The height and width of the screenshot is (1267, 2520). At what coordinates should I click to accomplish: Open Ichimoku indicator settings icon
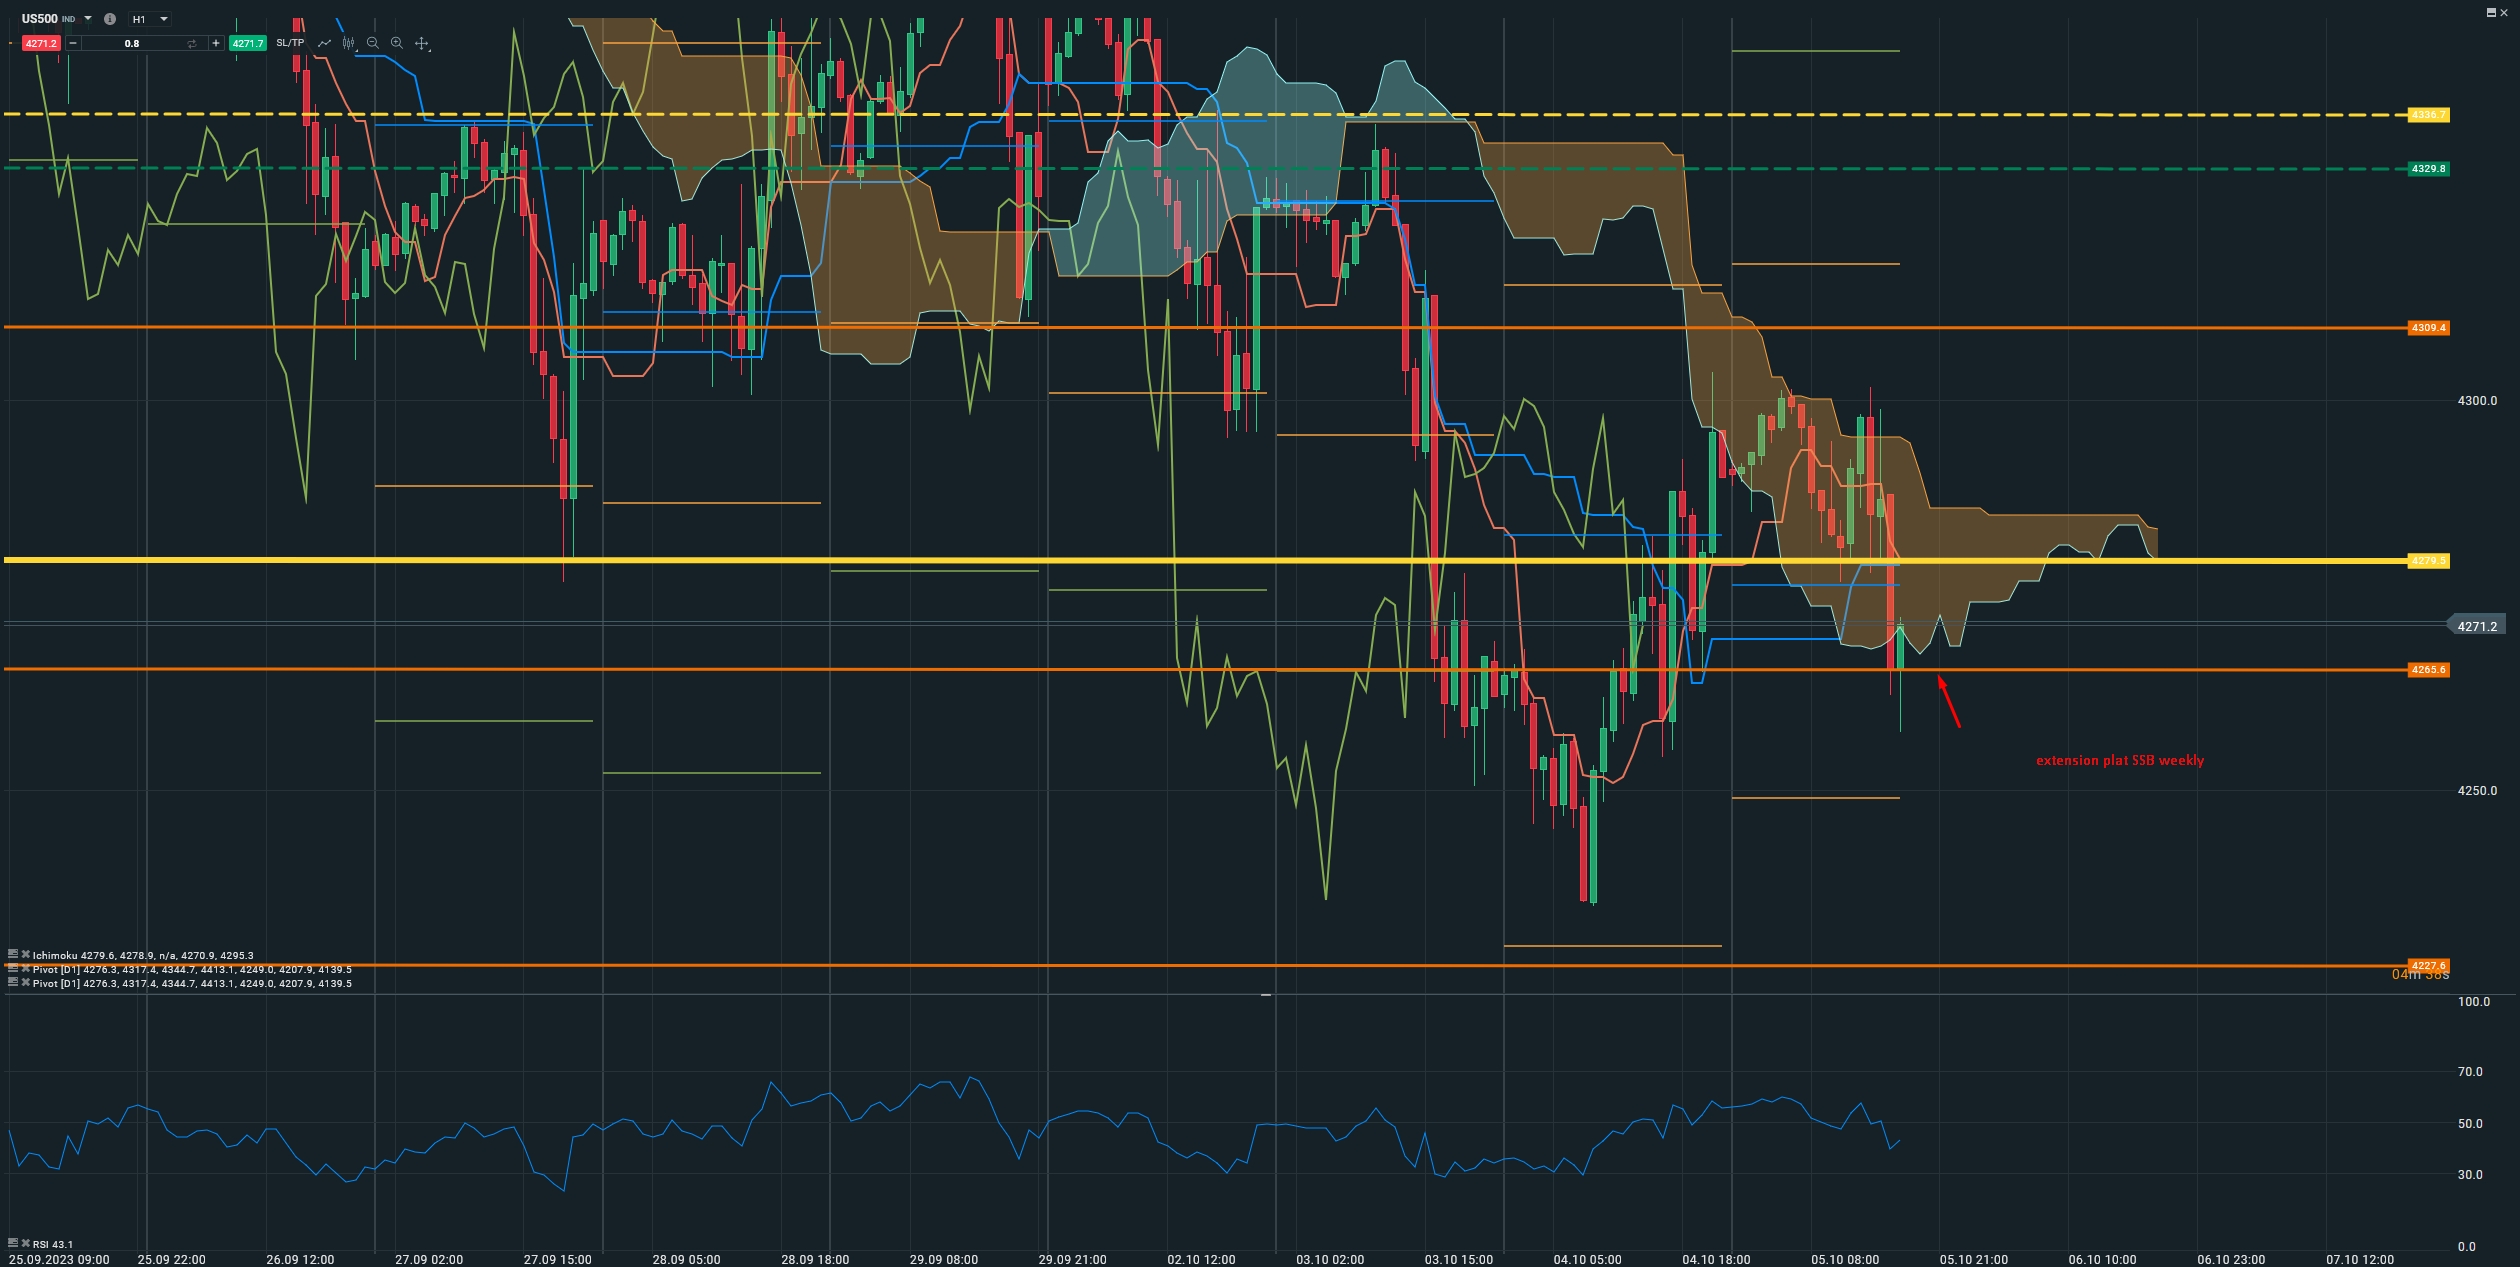13,954
